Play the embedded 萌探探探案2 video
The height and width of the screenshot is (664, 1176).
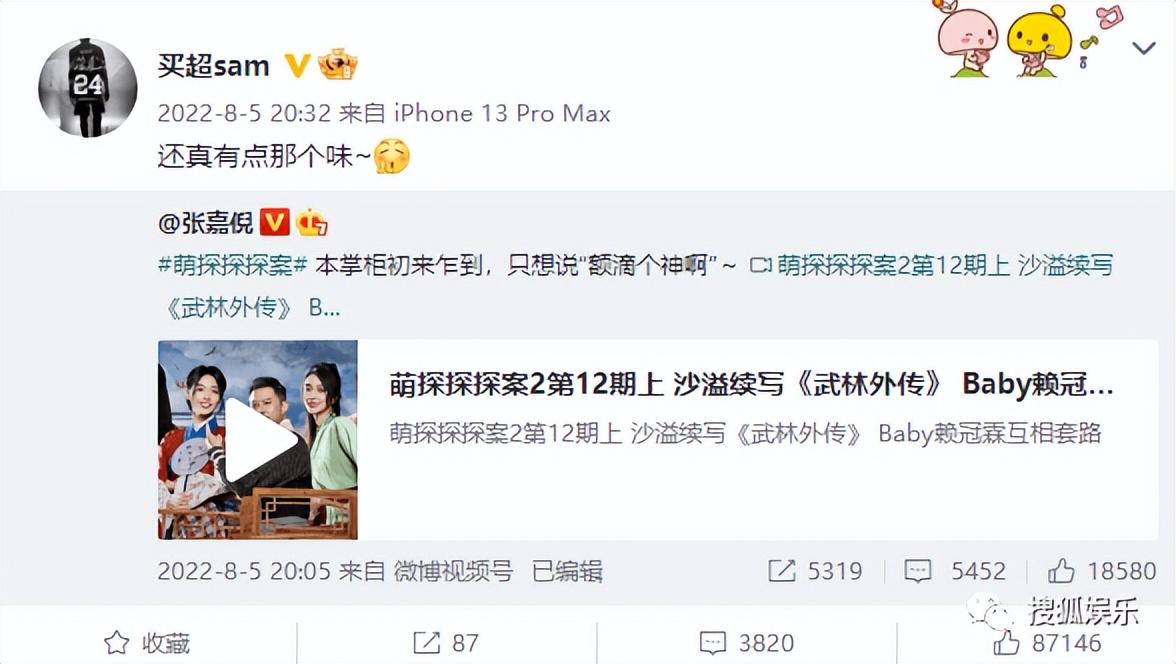click(x=258, y=440)
